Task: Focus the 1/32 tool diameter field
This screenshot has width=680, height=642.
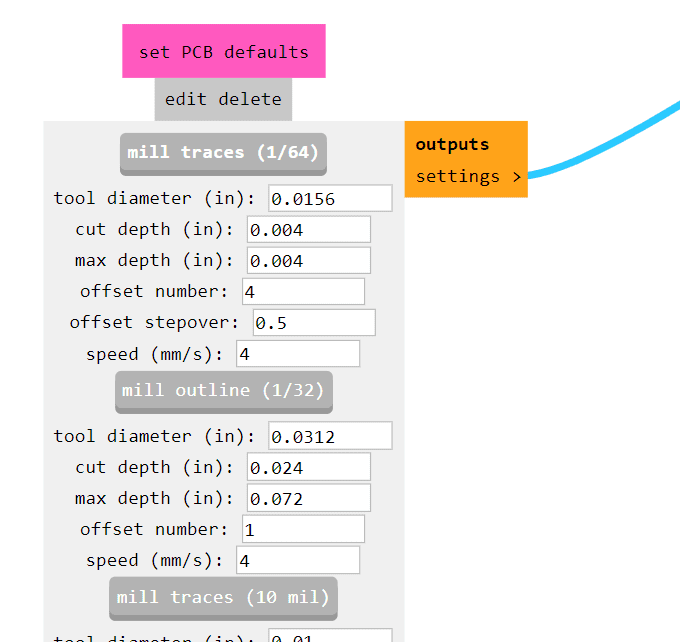Action: point(330,436)
